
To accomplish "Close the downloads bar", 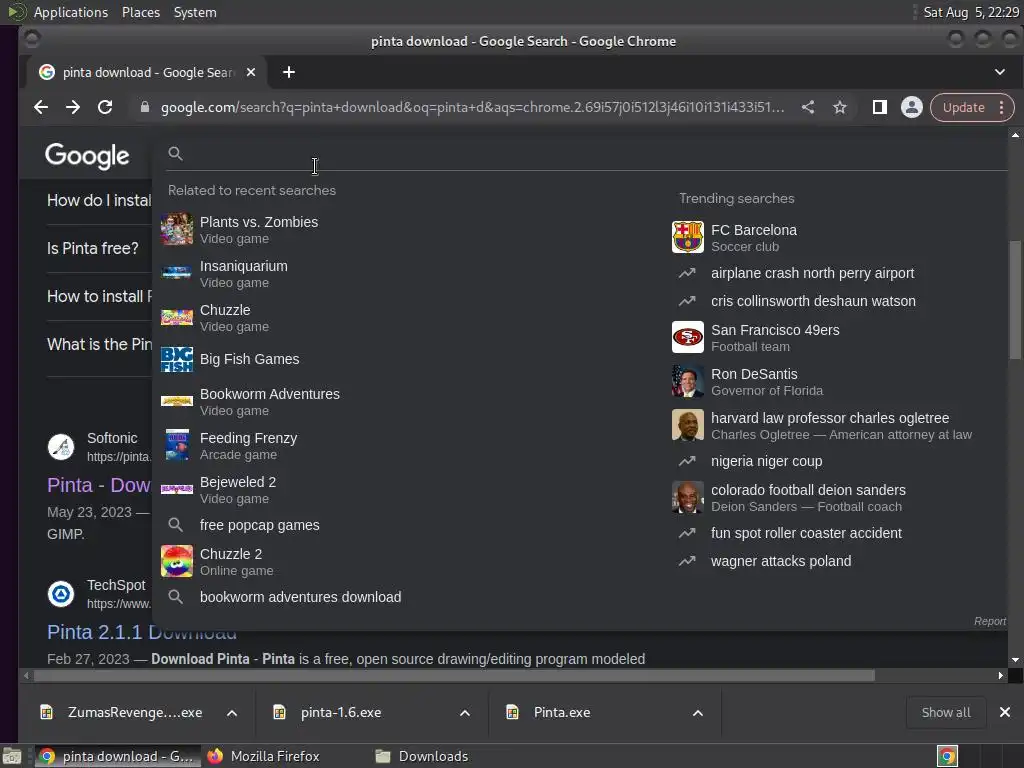I will pos(1005,712).
